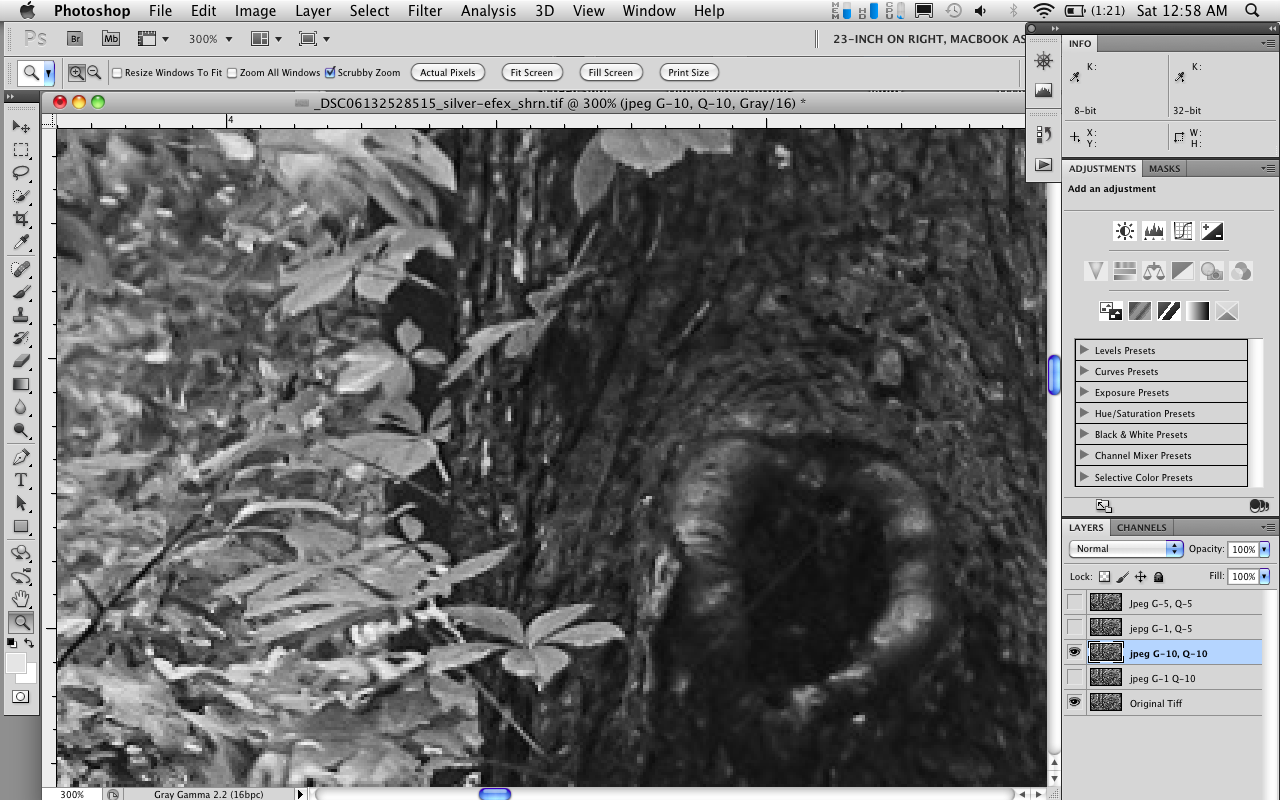Select the Spot Healing Brush tool
Screen dimensions: 1280x800
[20, 270]
